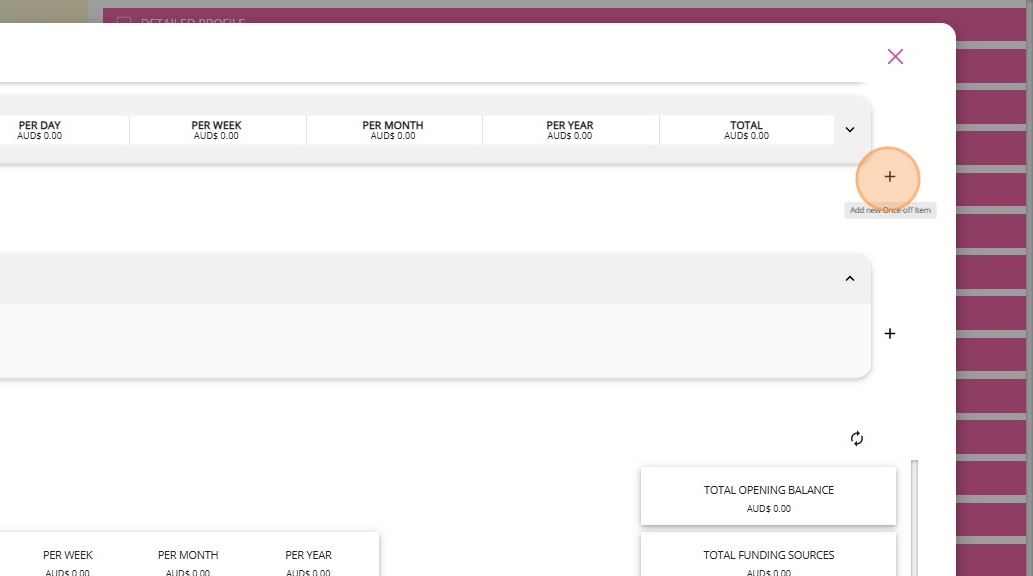Click the summary panel vertical scrollbar
The width and height of the screenshot is (1033, 576).
pos(914,518)
